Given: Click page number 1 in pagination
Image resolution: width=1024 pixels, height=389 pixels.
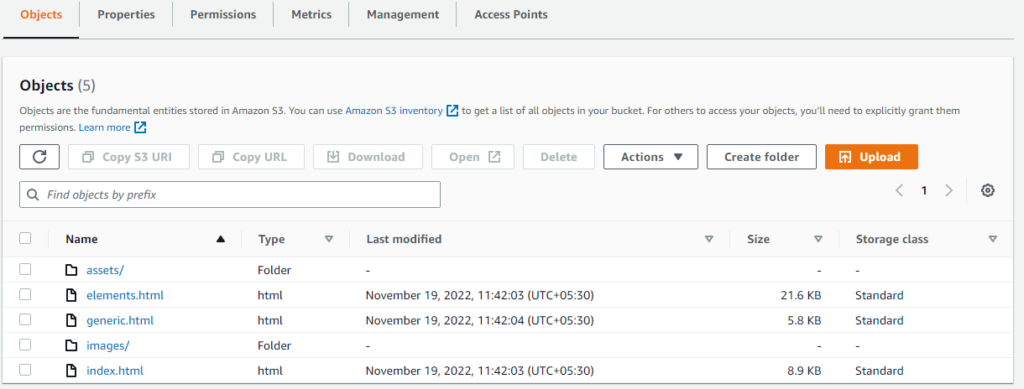Looking at the screenshot, I should click(x=924, y=191).
